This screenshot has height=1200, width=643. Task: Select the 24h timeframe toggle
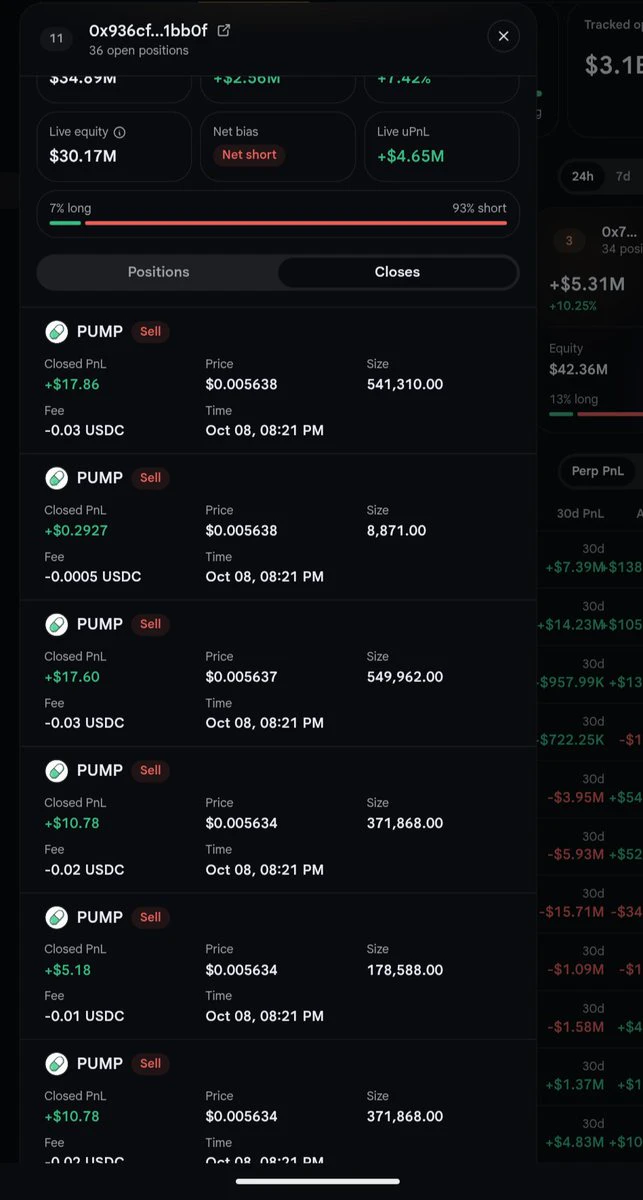(x=582, y=176)
